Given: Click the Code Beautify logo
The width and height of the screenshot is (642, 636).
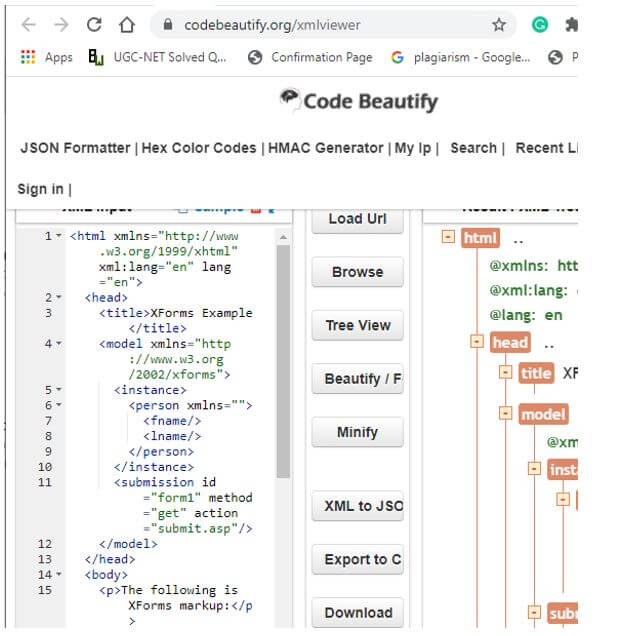Looking at the screenshot, I should click(358, 101).
